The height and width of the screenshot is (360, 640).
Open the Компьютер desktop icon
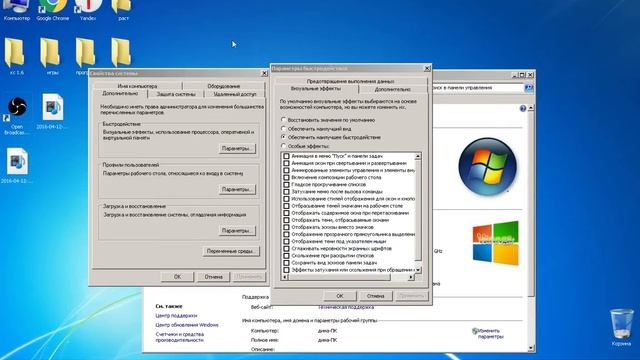coord(16,10)
